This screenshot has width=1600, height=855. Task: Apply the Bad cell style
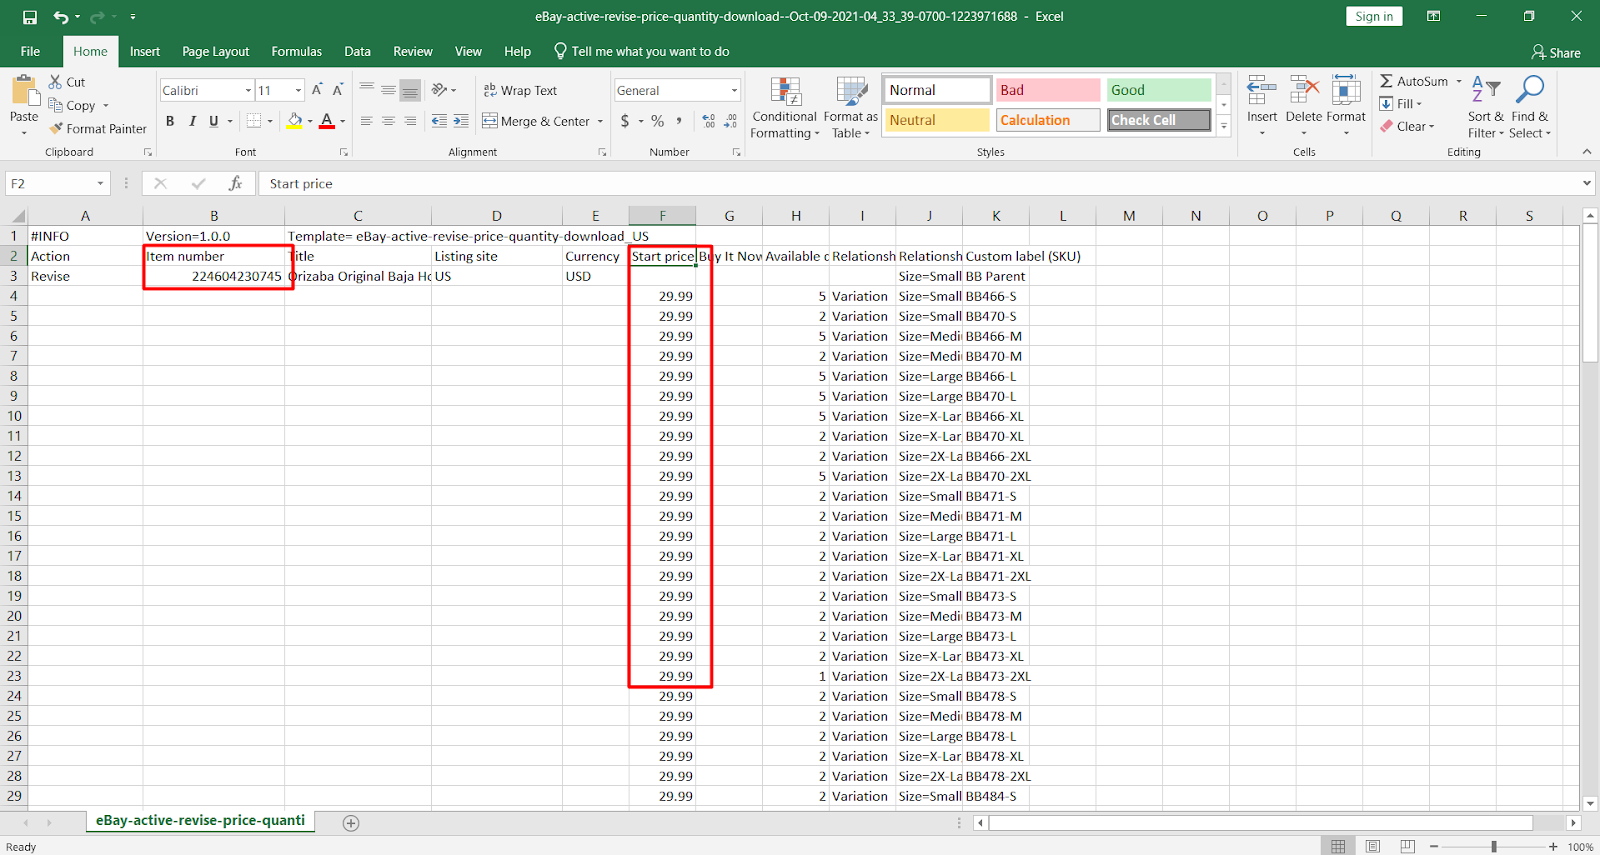(x=1048, y=90)
